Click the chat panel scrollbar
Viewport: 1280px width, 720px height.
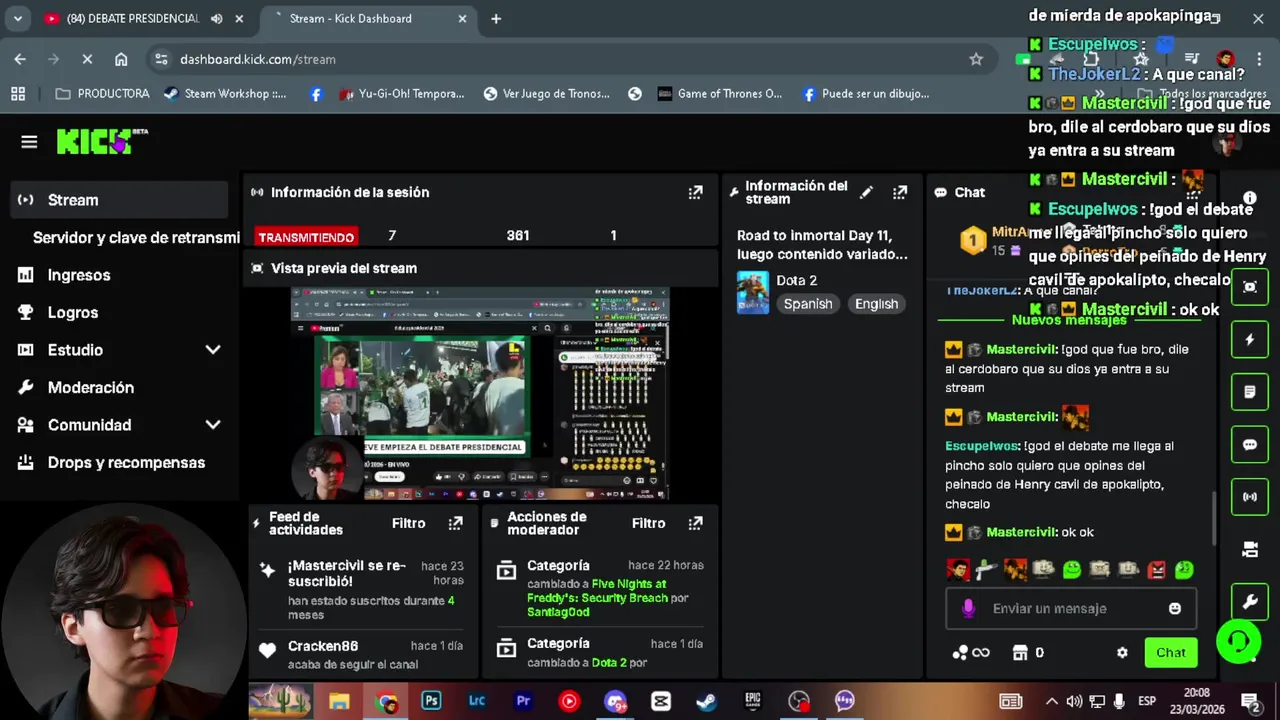(1216, 520)
